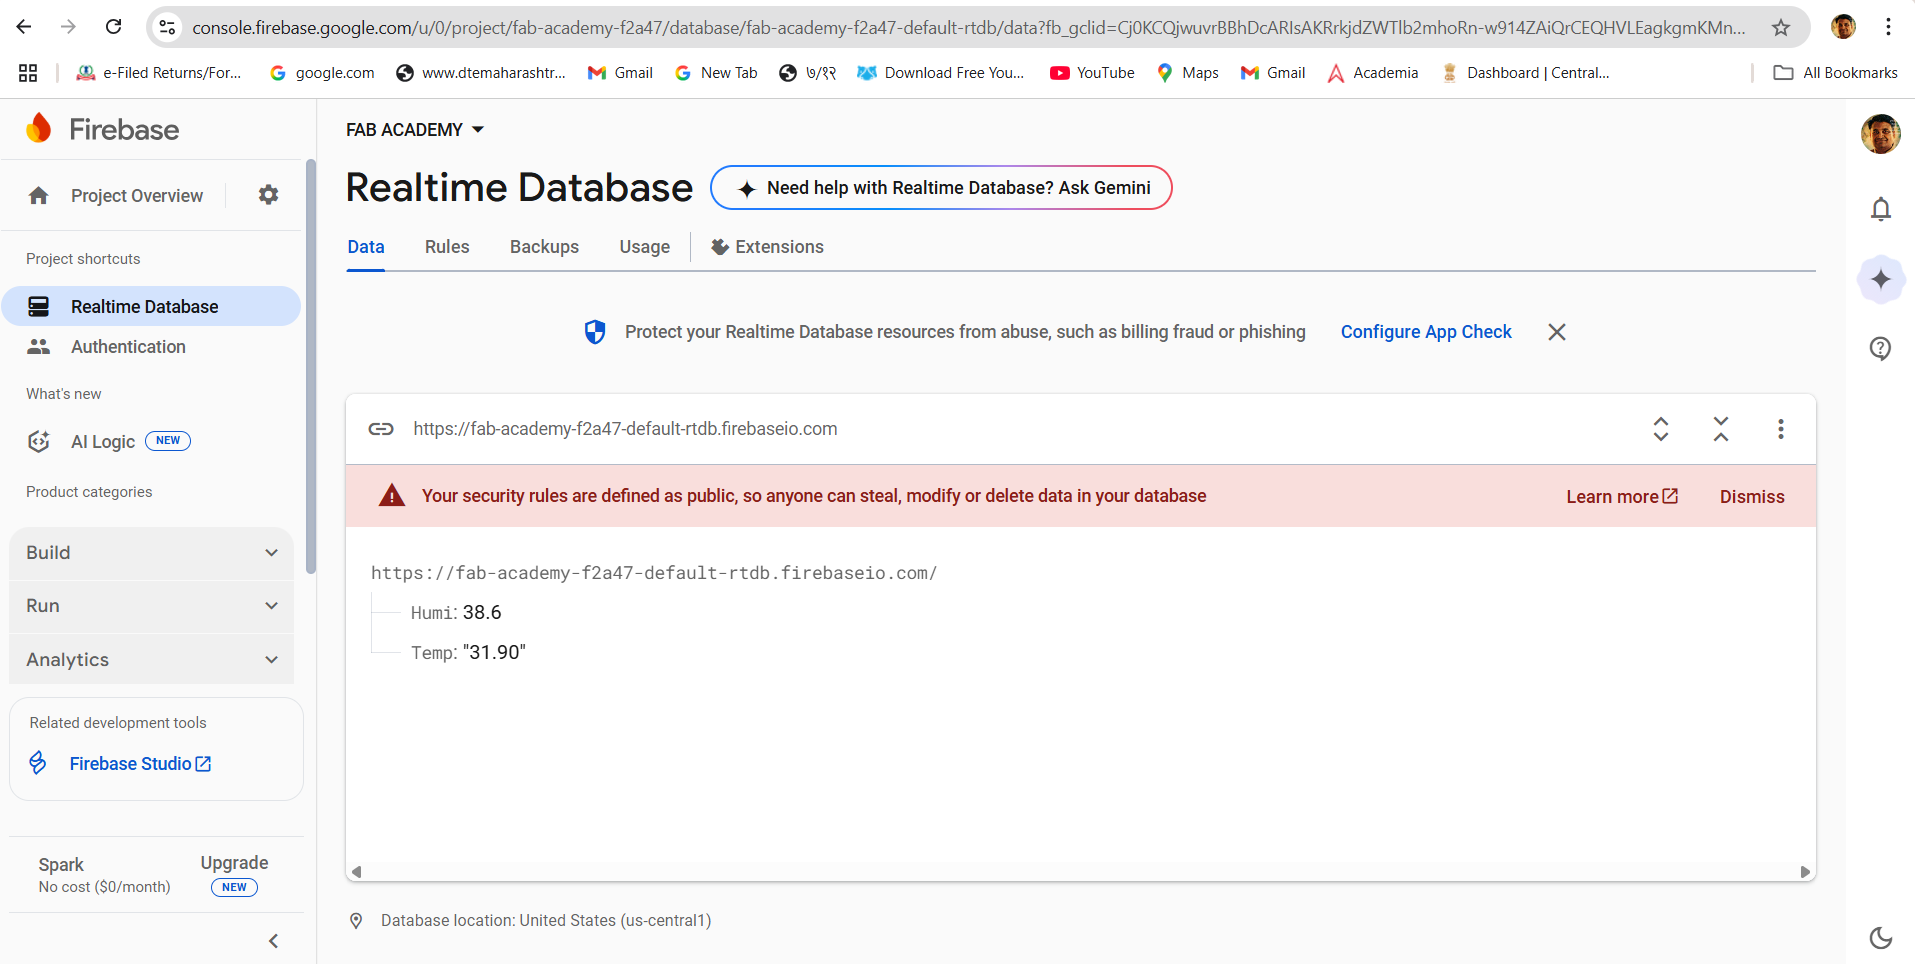Viewport: 1915px width, 964px height.
Task: Open the Extensions tab
Action: point(767,247)
